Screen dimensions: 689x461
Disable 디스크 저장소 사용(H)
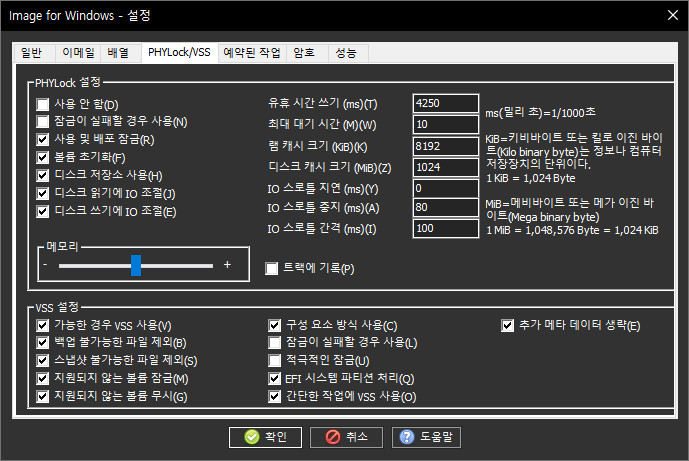(43, 175)
